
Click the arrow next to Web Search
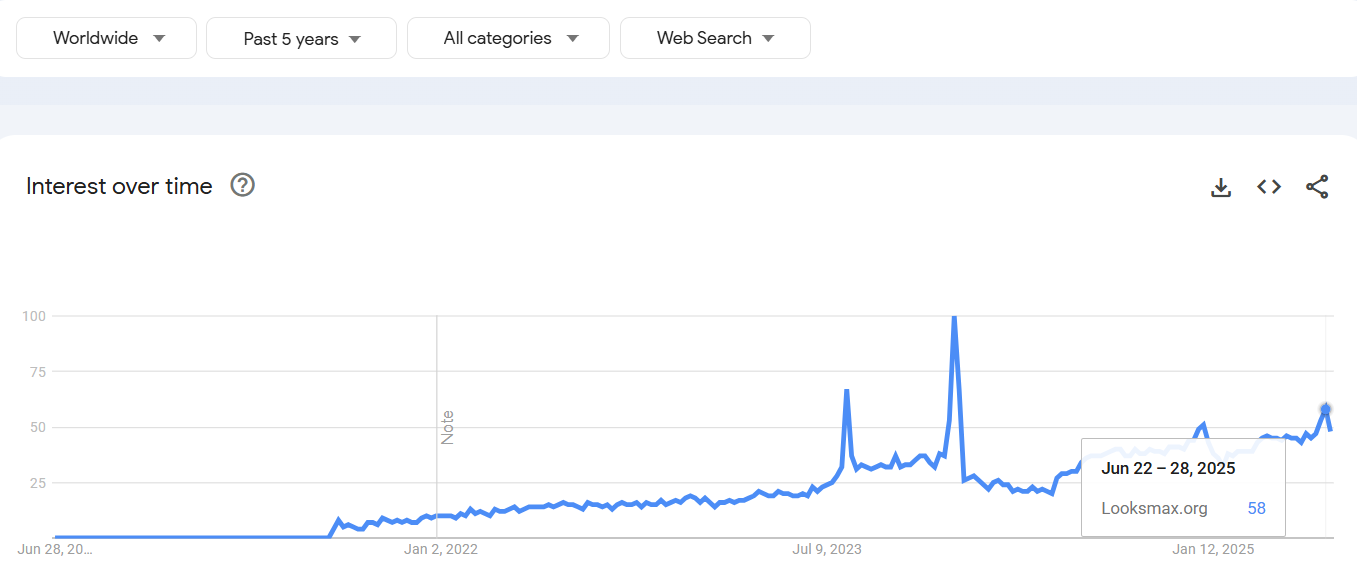[x=768, y=39]
